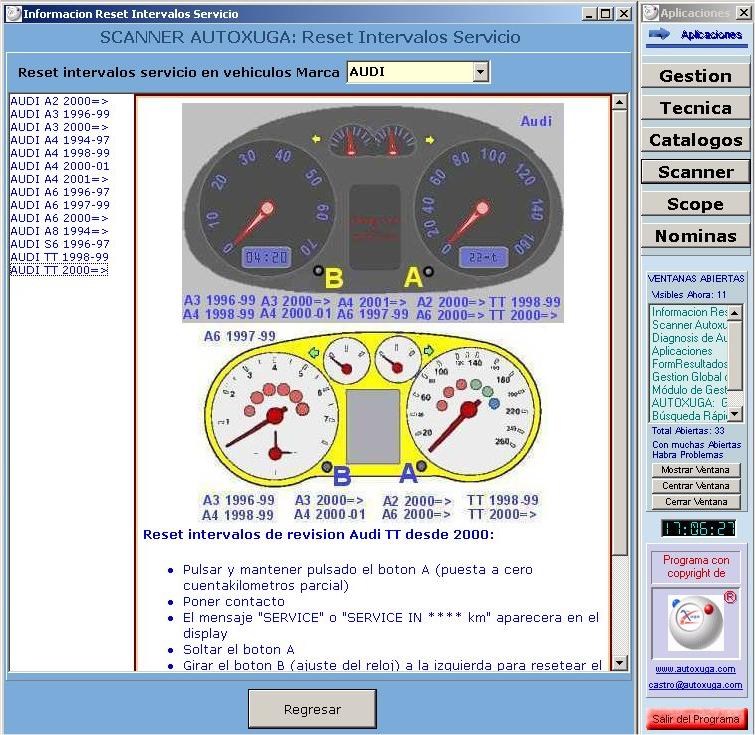Close the Aplicaciones side panel

click(743, 13)
